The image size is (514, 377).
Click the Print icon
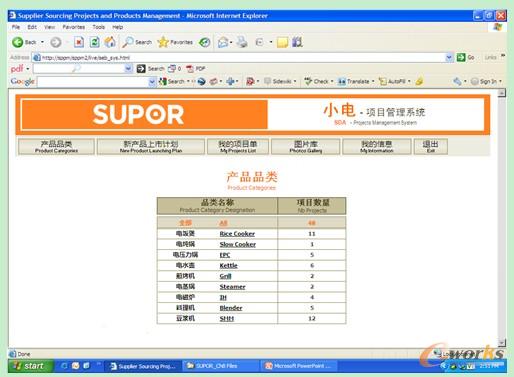(242, 42)
